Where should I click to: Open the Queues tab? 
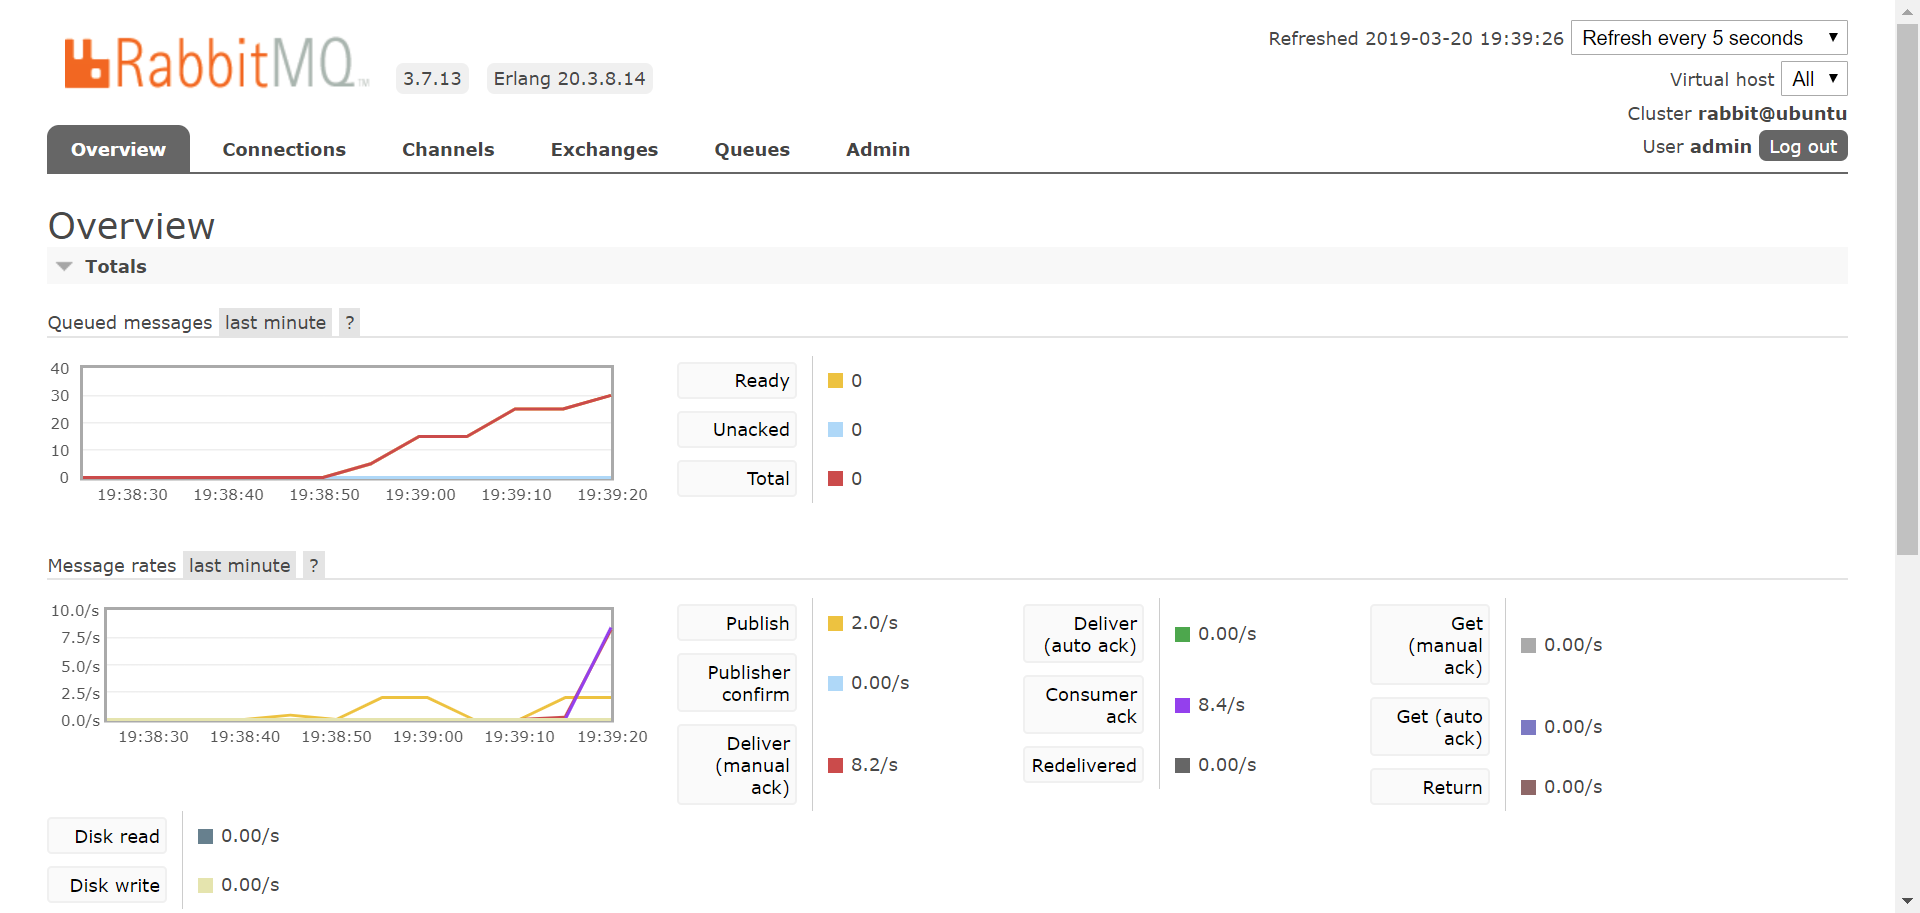[x=752, y=149]
